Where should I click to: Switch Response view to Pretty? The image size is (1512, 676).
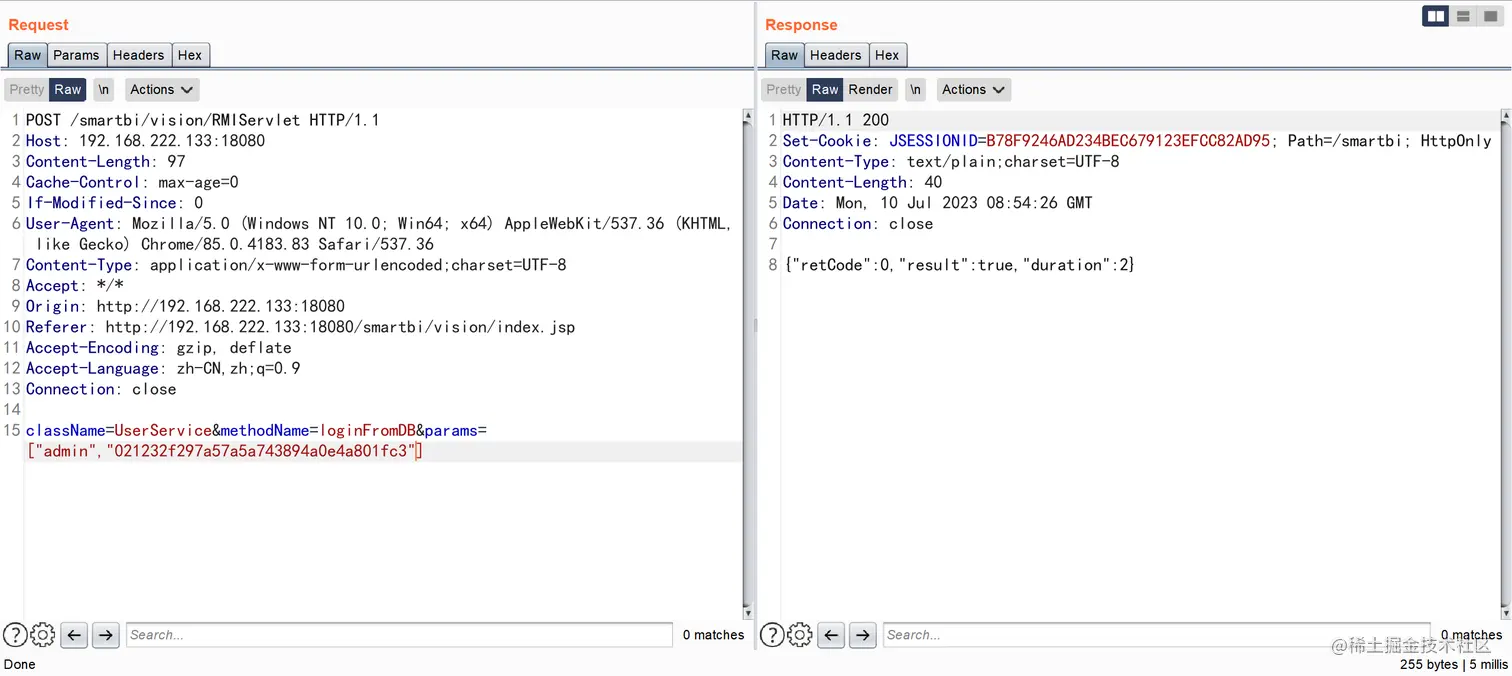pyautogui.click(x=784, y=89)
